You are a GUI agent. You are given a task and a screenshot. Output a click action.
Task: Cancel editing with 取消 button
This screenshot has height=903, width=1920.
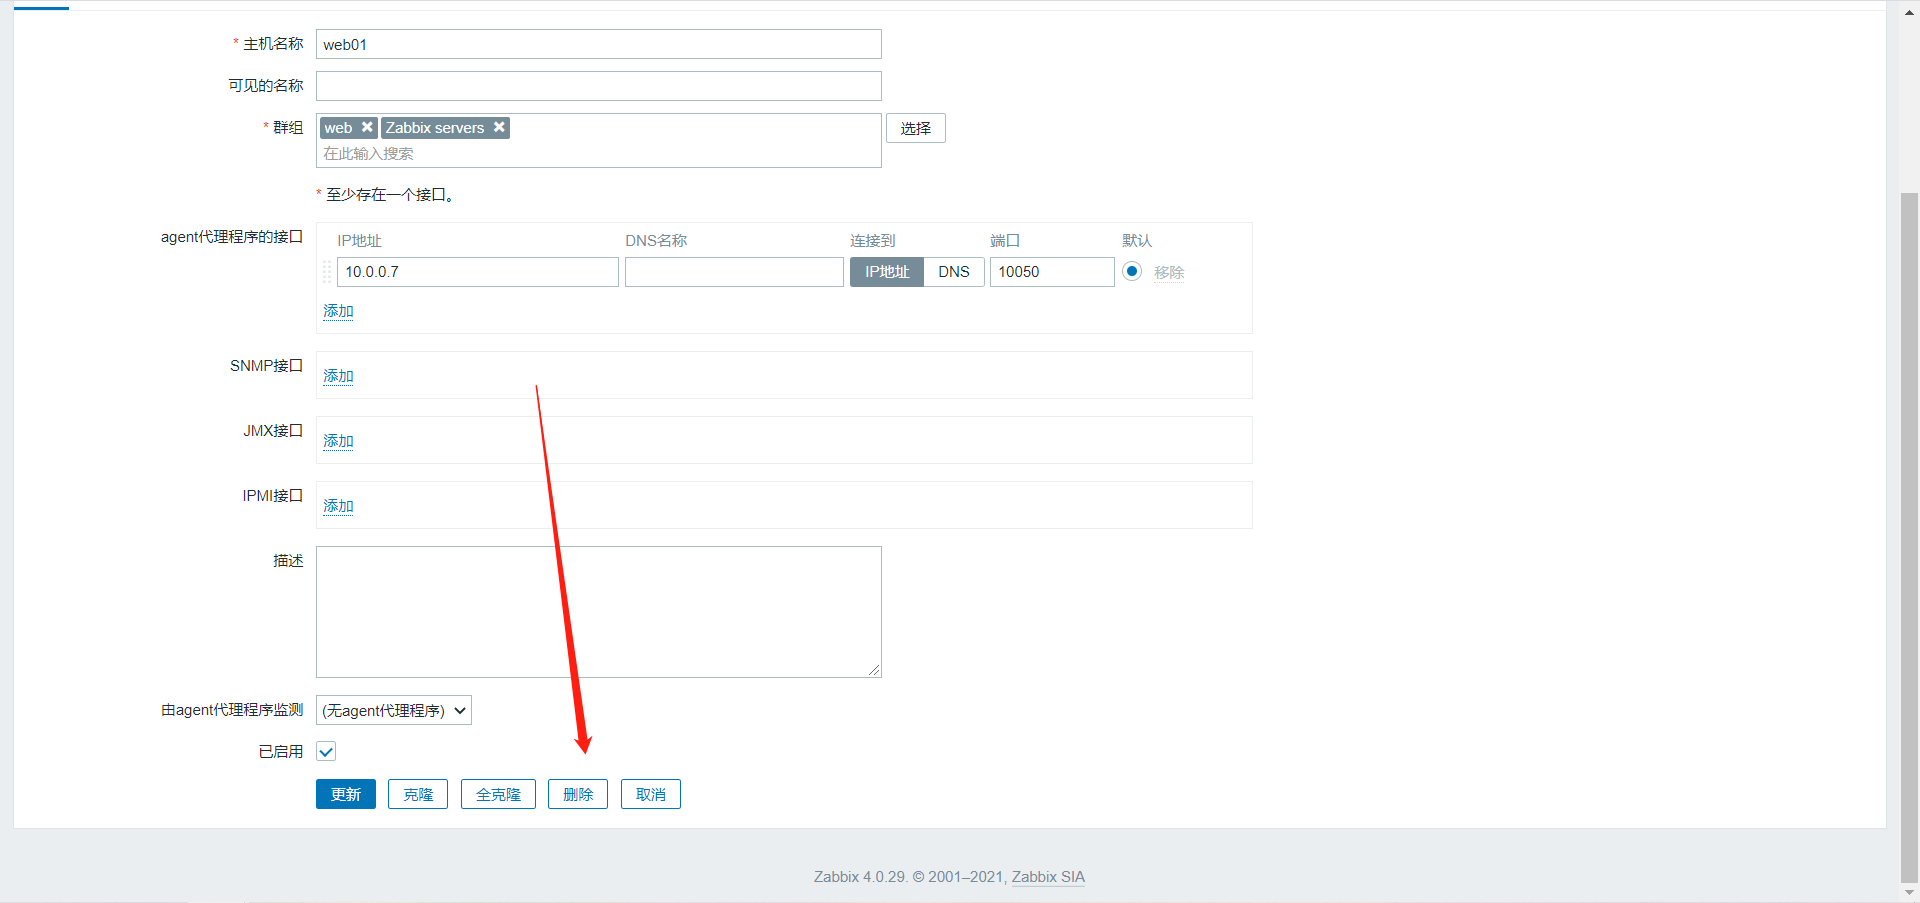pyautogui.click(x=650, y=794)
